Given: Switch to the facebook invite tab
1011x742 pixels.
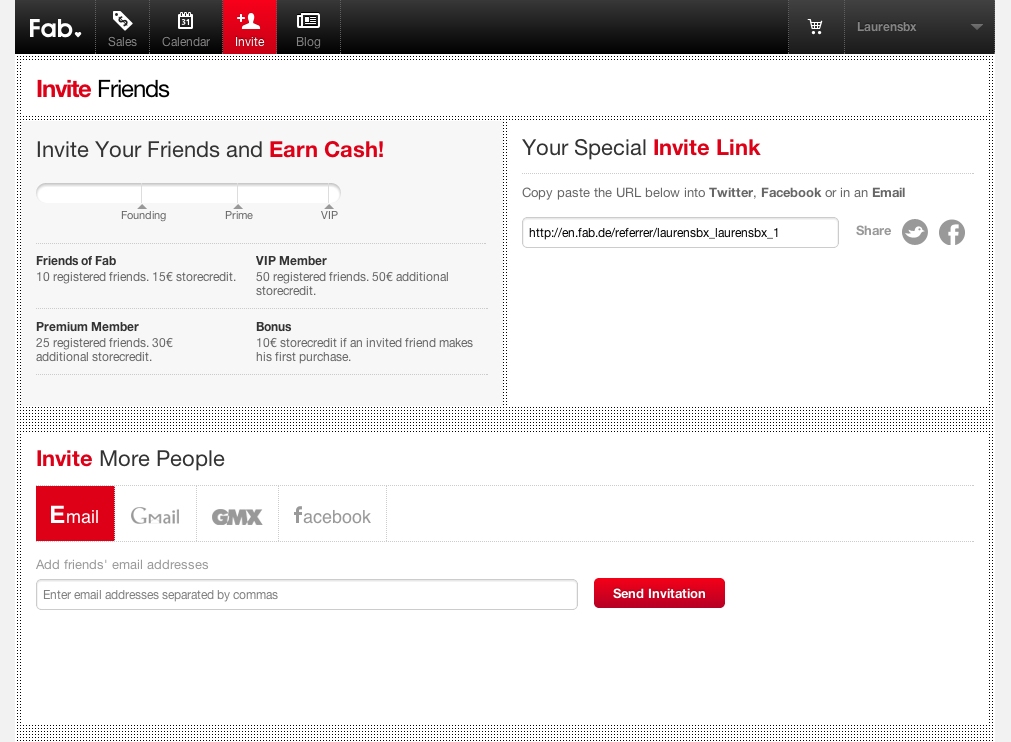Looking at the screenshot, I should [x=332, y=515].
